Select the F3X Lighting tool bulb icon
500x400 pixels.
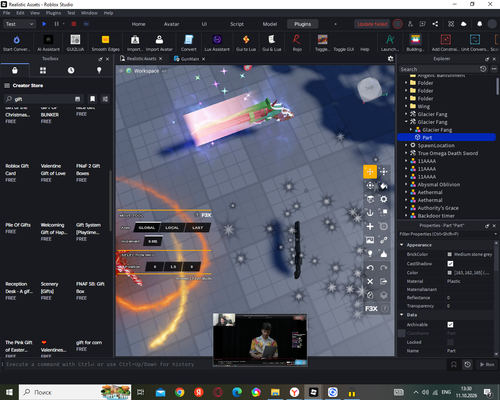[x=370, y=254]
